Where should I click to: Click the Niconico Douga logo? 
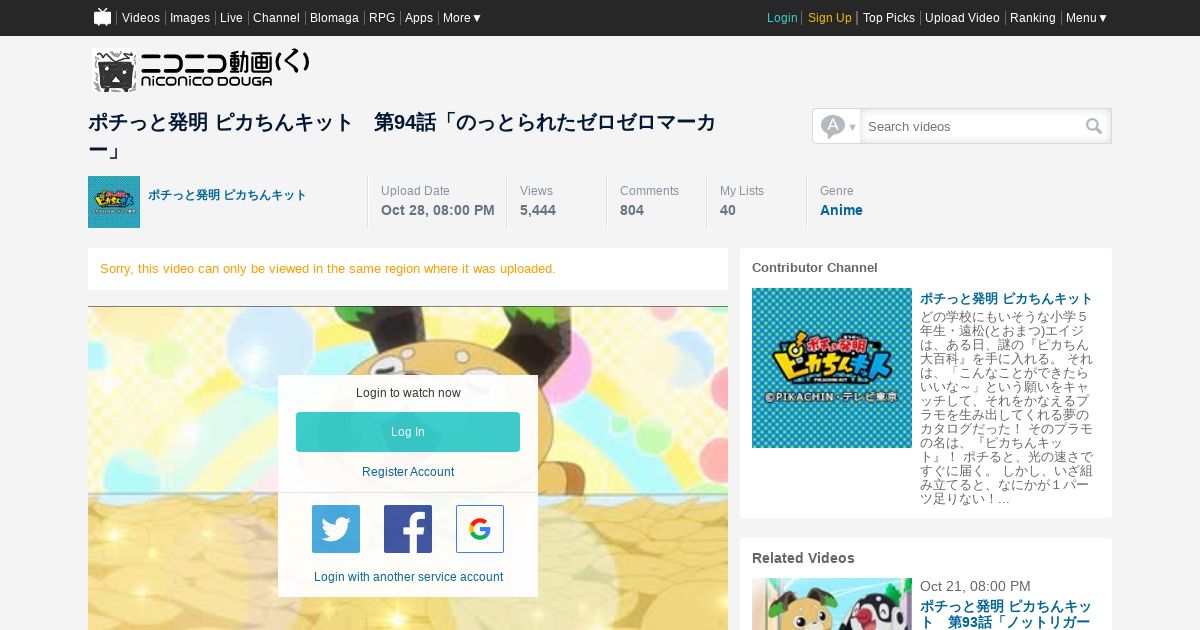coord(202,71)
